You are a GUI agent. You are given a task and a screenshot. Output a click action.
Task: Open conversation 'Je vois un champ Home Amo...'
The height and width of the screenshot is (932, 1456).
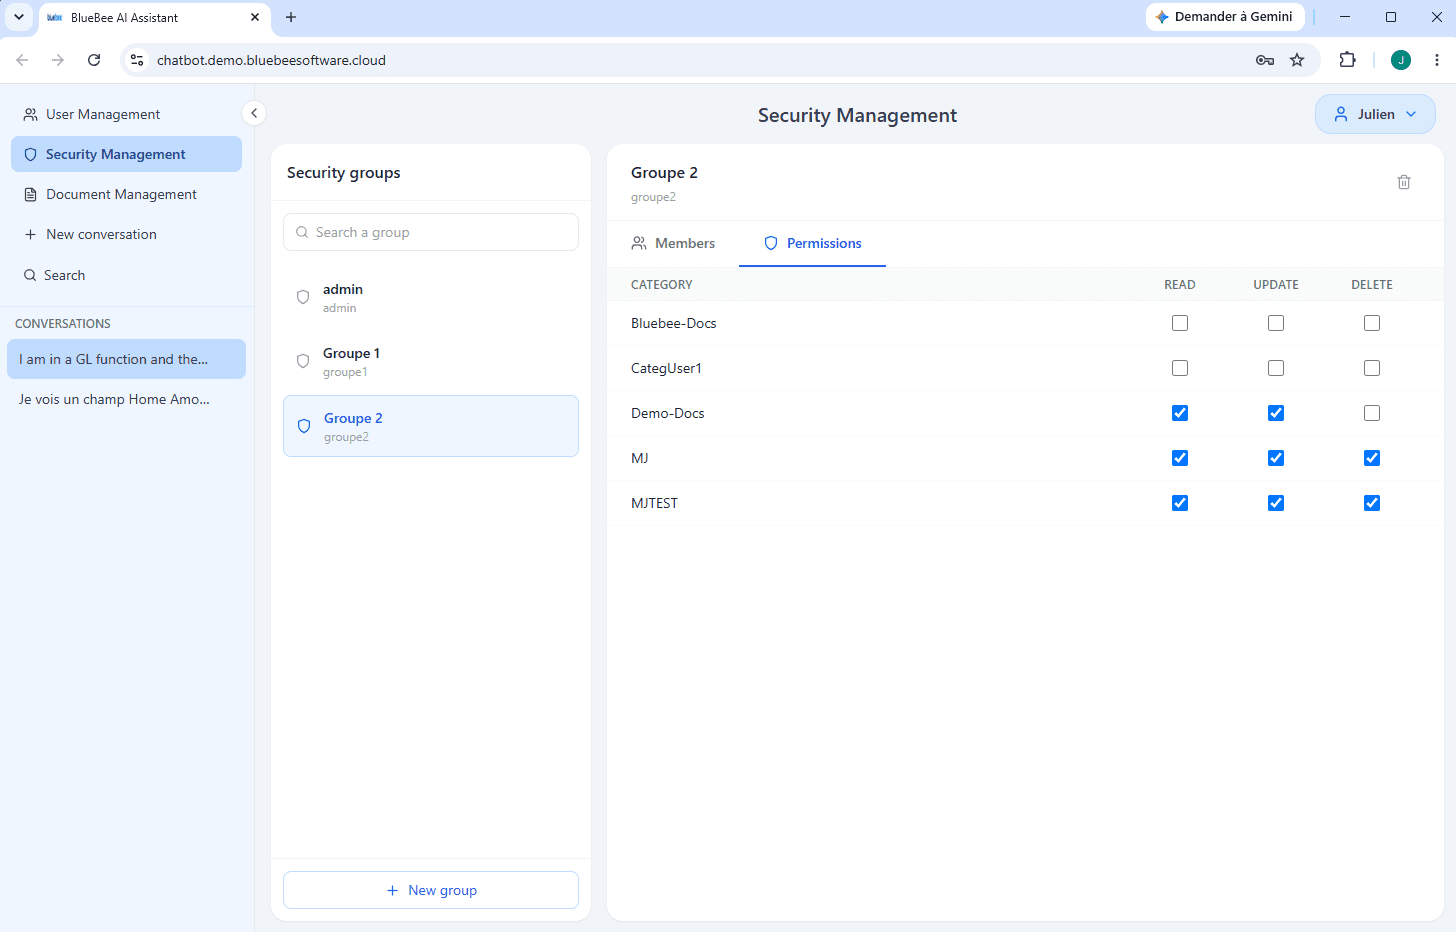(126, 399)
